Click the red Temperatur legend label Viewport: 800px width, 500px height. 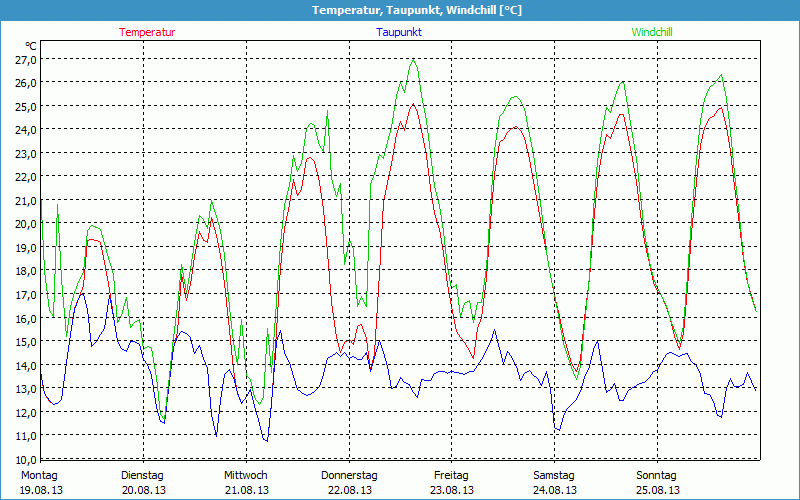click(x=147, y=32)
